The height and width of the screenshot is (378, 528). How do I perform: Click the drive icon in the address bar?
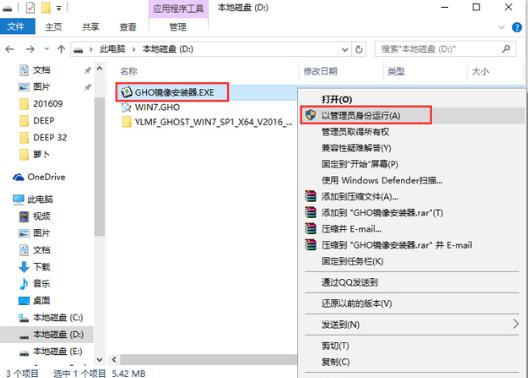tap(78, 50)
